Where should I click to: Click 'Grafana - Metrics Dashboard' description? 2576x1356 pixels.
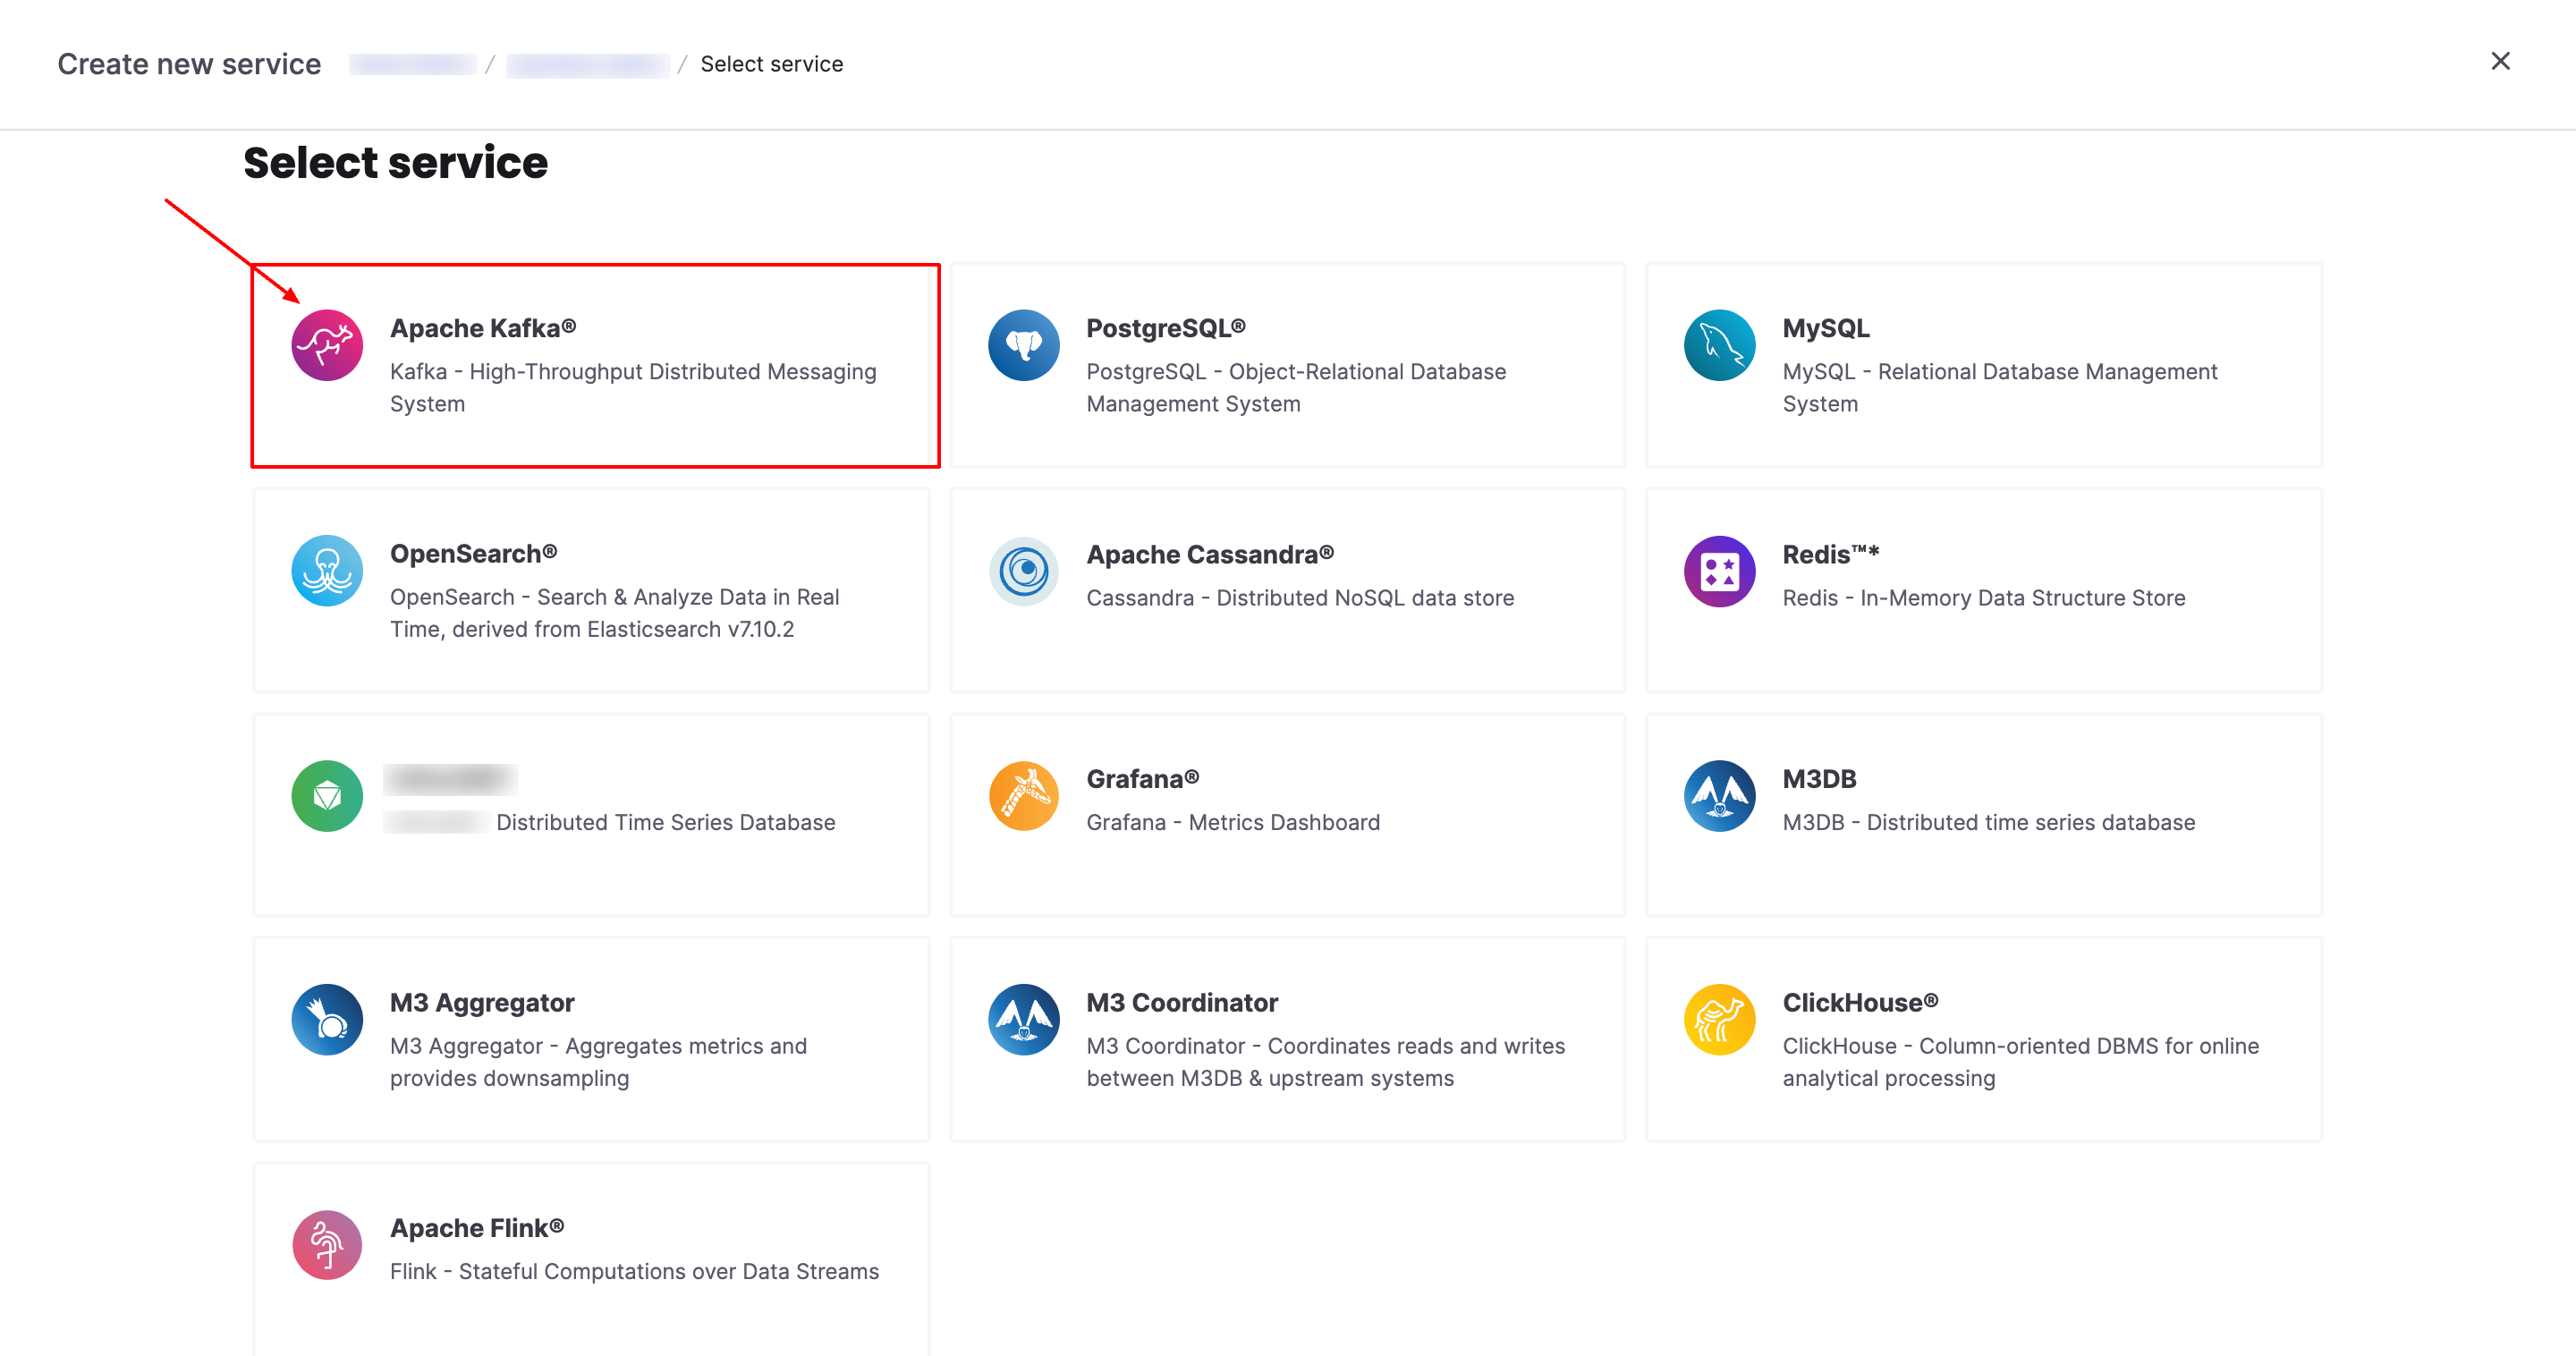click(x=1233, y=822)
